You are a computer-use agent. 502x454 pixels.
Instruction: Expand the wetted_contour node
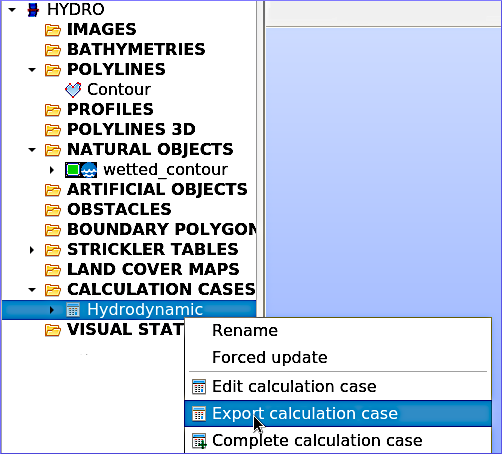(x=52, y=170)
